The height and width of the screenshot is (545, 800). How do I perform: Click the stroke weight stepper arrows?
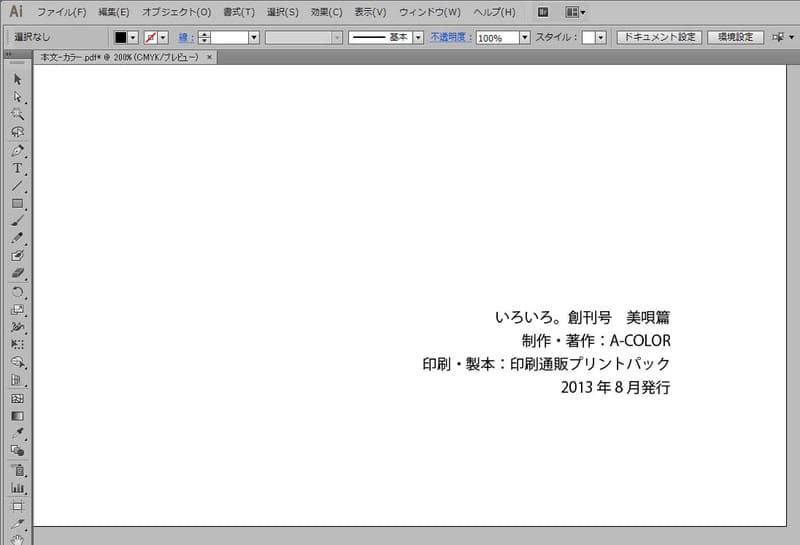point(204,37)
